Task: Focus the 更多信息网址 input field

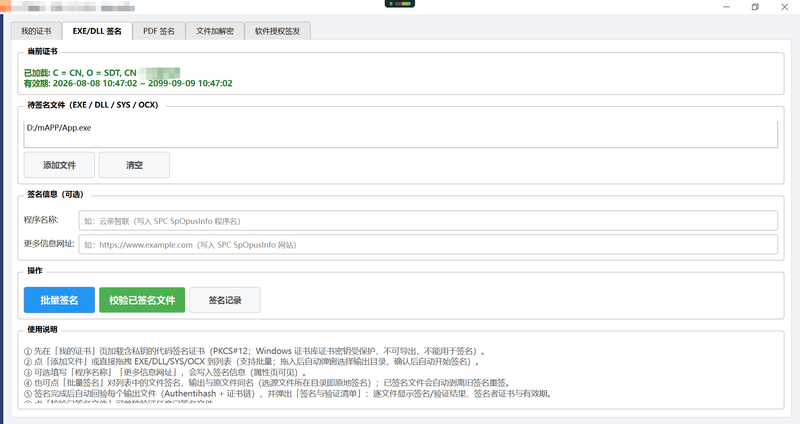Action: [x=428, y=244]
